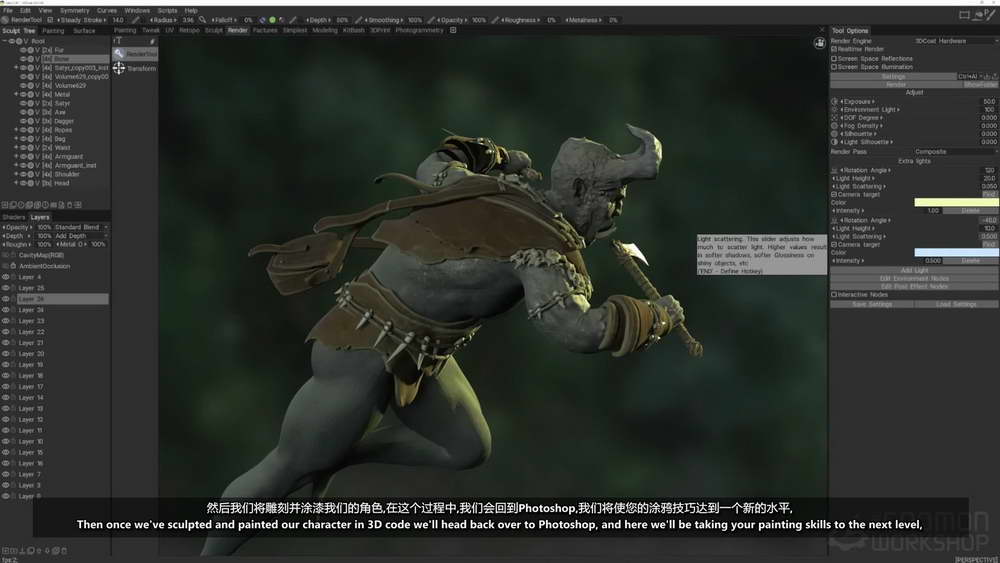
Task: Enable Interactive Nodes checkbox
Action: (834, 295)
